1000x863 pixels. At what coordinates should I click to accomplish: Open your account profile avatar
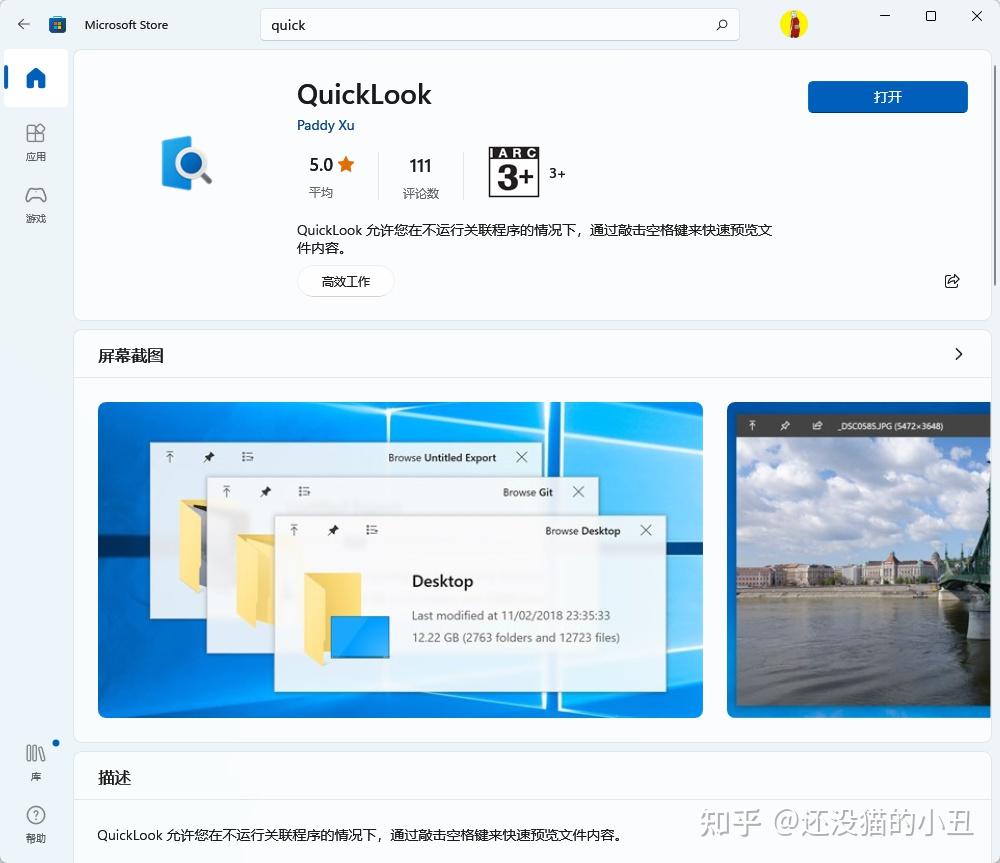[793, 24]
